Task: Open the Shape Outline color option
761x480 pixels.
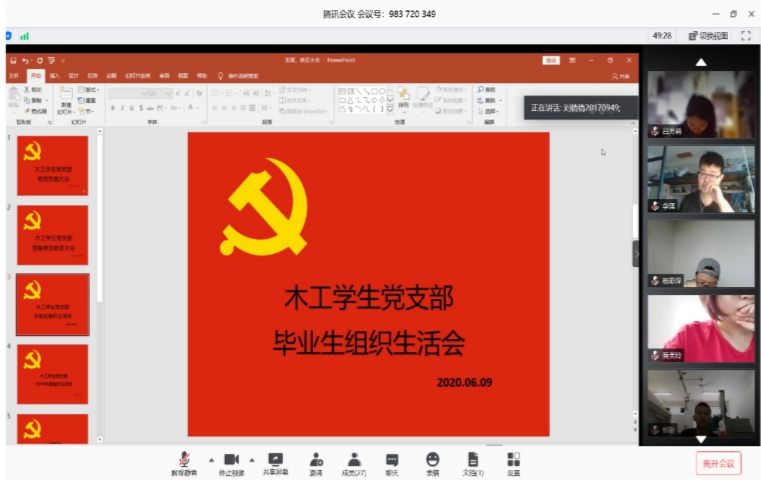Action: coord(451,100)
